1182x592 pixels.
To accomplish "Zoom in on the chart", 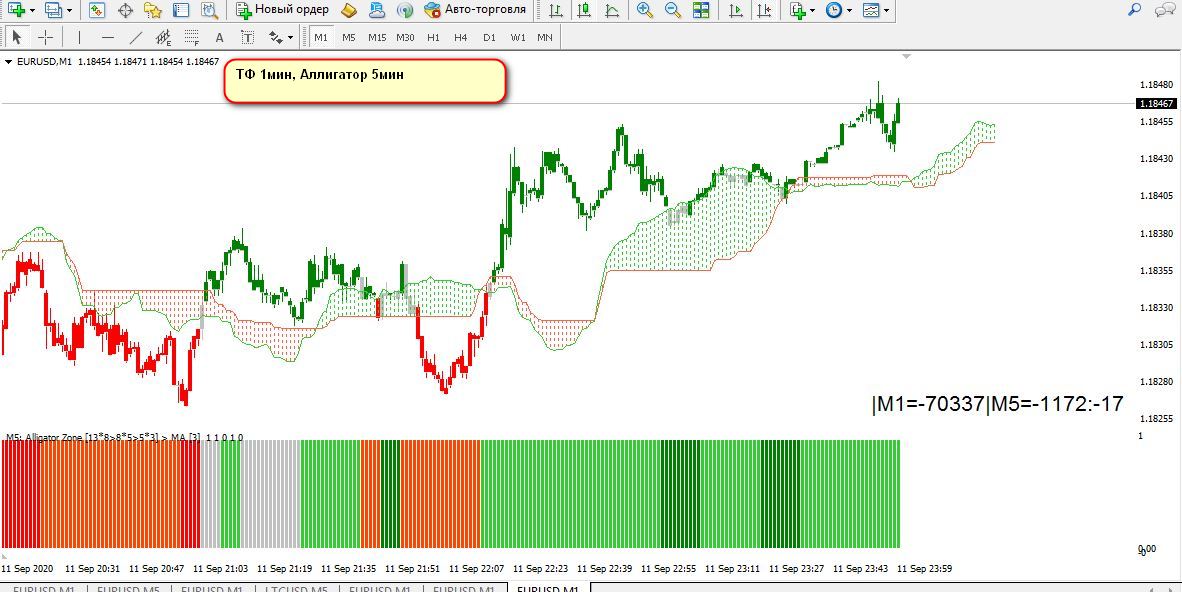I will pos(645,10).
